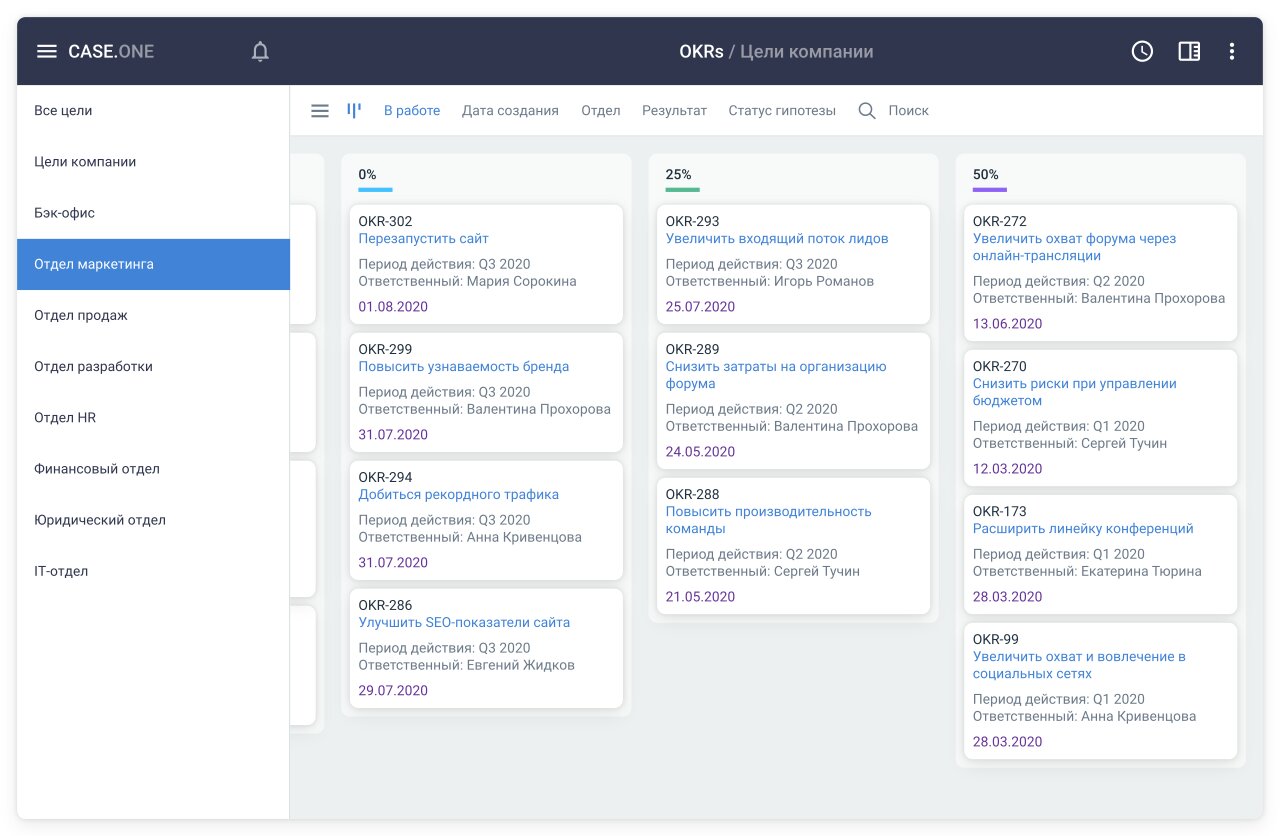Screen dimensions: 1280x836
Task: Open the 'Результат' filter
Action: coord(674,111)
